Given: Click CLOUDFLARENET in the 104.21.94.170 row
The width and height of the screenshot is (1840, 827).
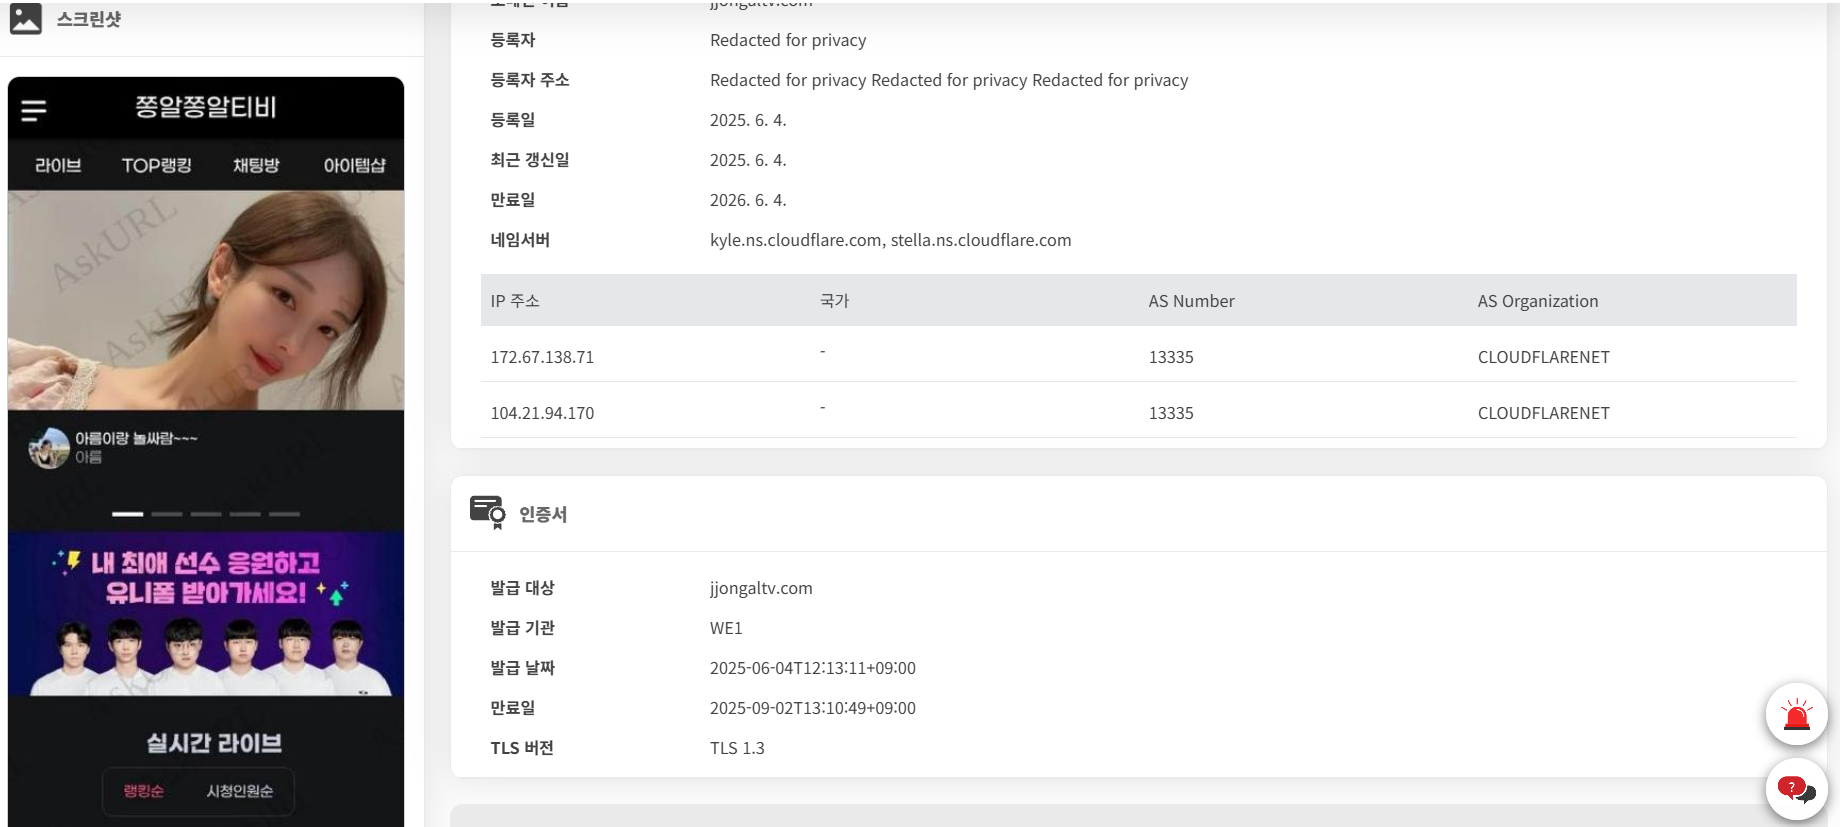Looking at the screenshot, I should click(x=1544, y=413).
